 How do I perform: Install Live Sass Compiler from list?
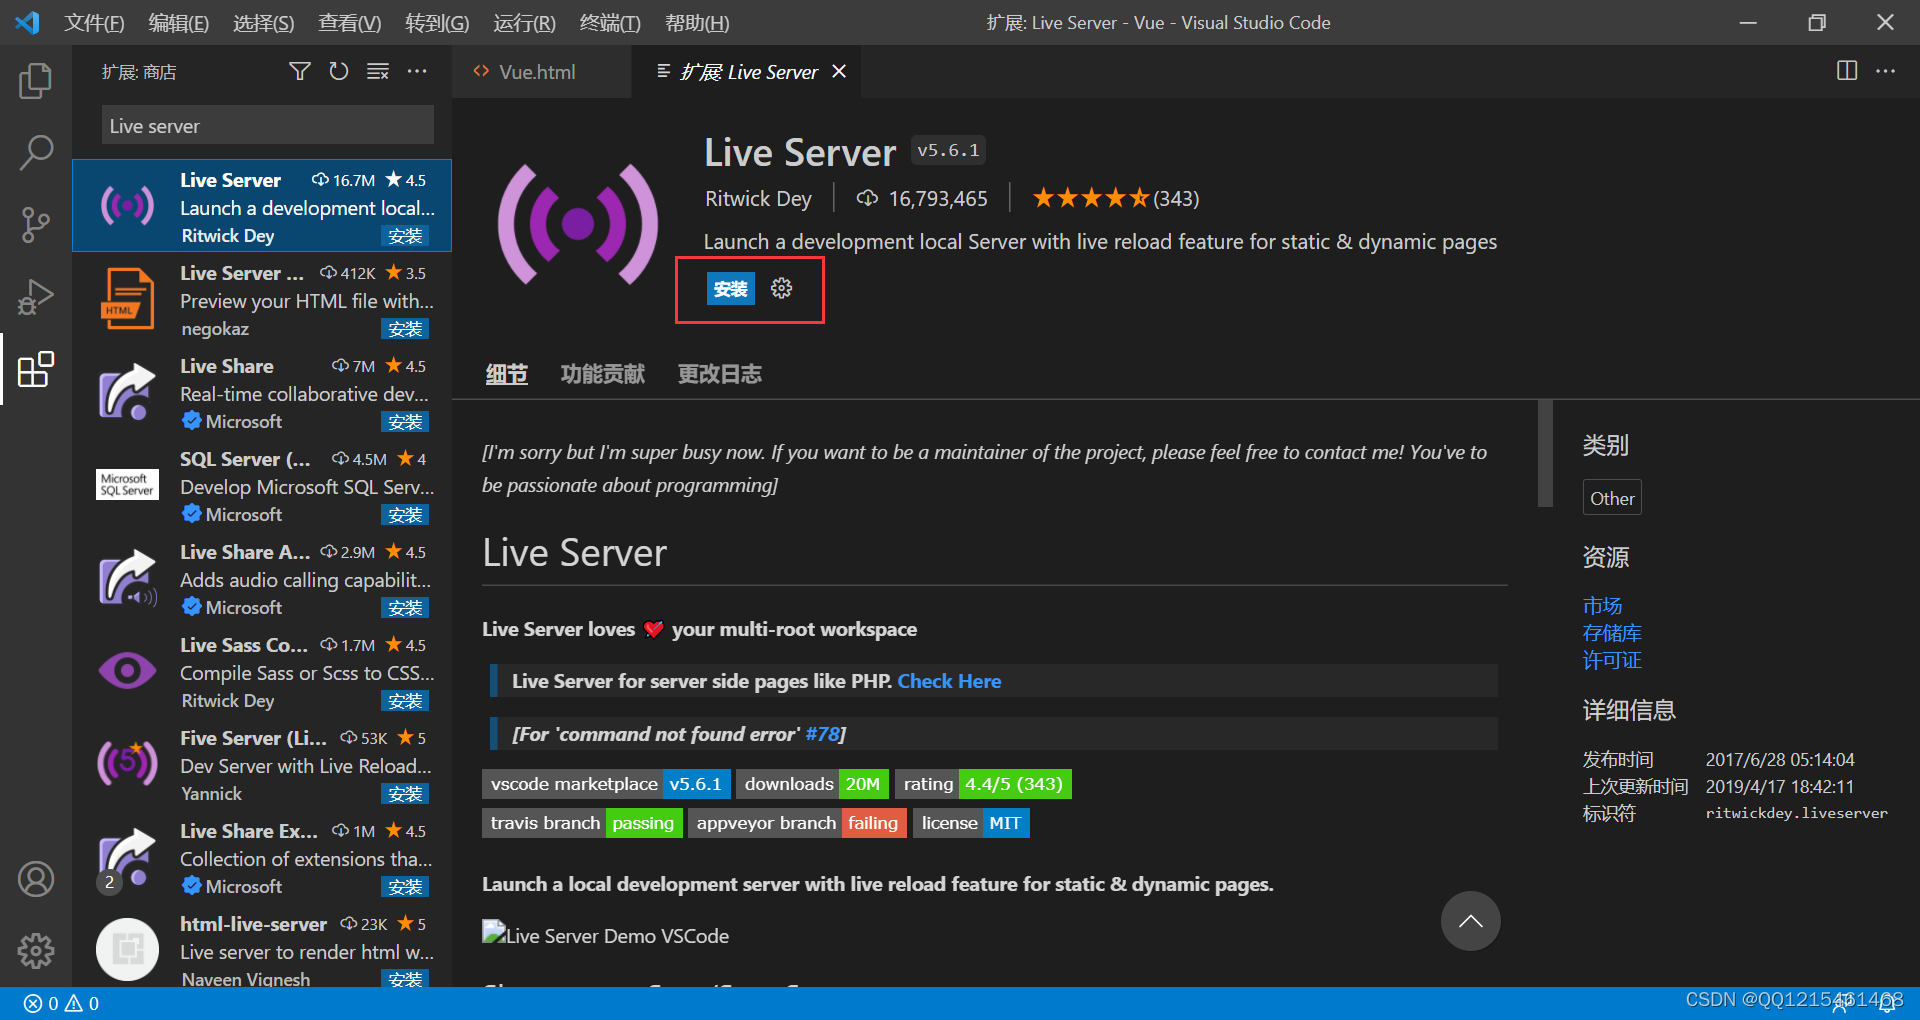pos(405,701)
